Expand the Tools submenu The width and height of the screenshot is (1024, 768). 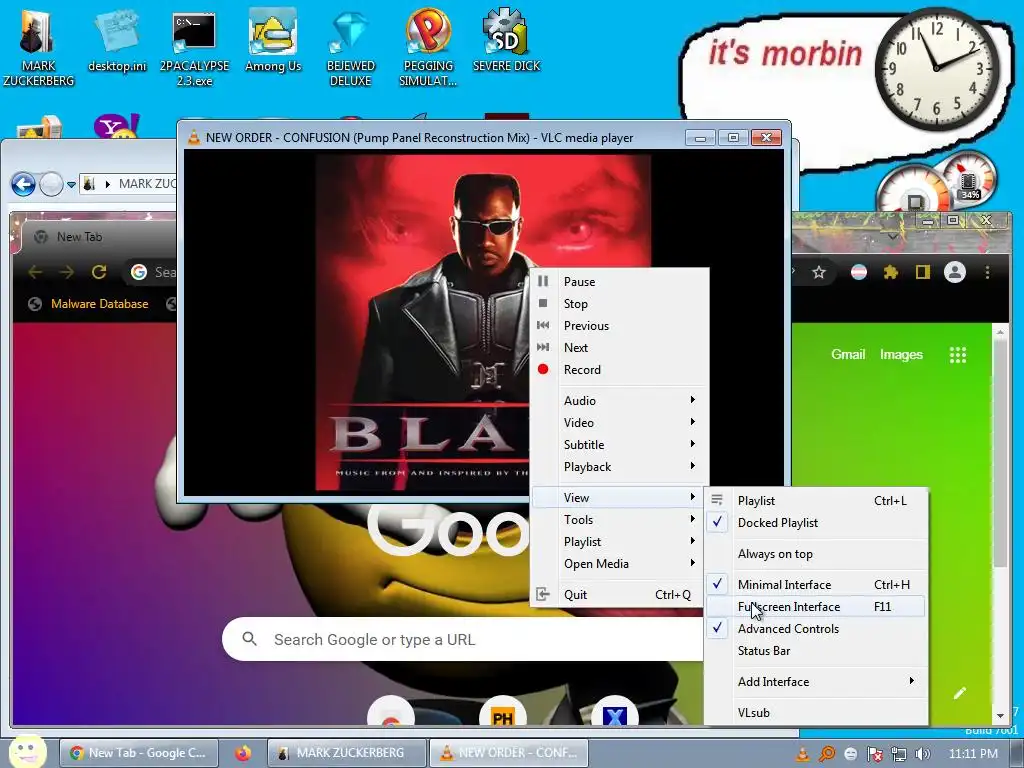618,520
